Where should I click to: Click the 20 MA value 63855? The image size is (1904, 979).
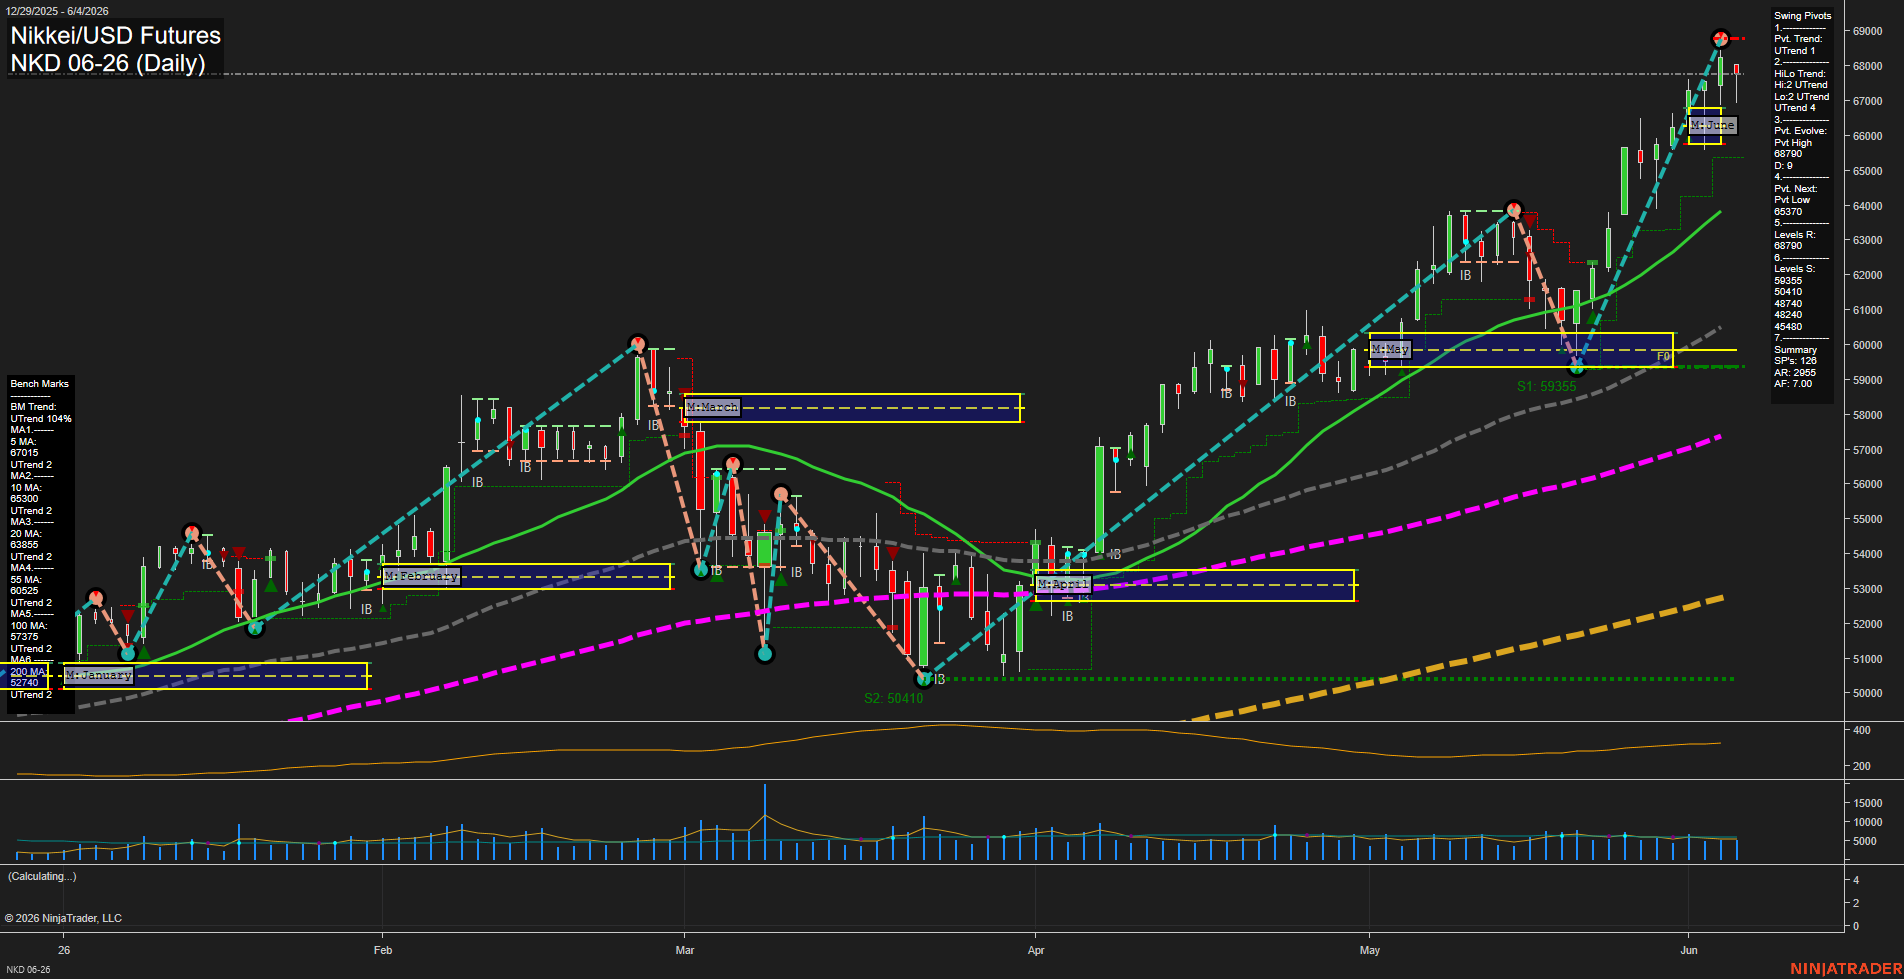coord(24,545)
